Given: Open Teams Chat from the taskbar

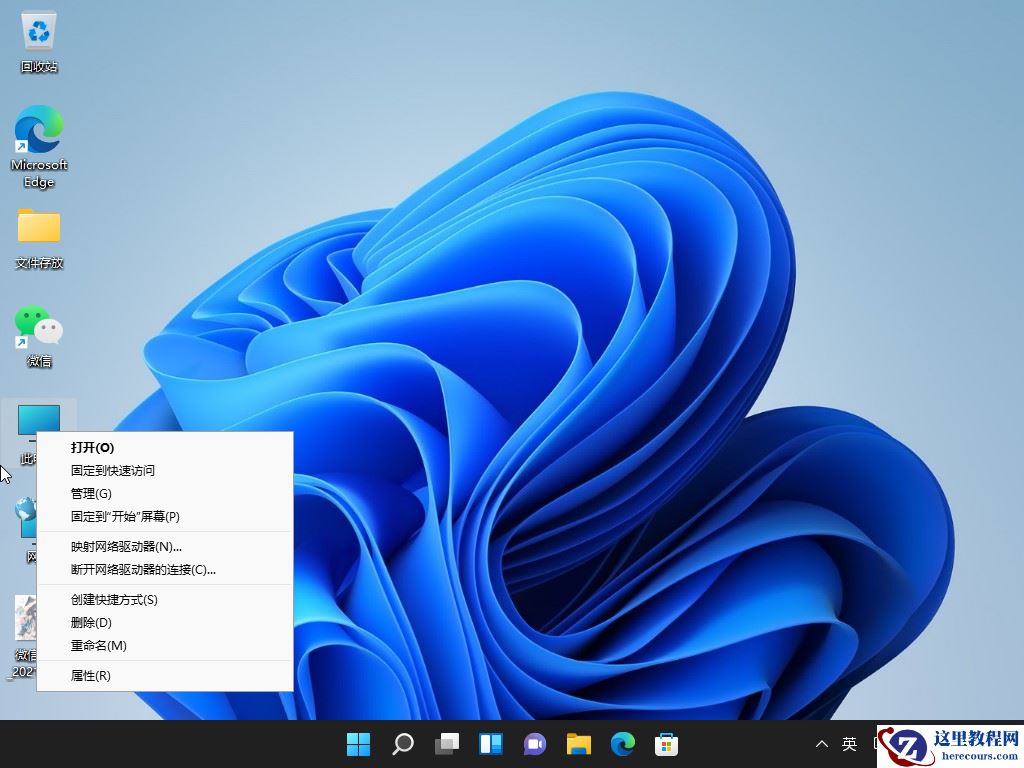Looking at the screenshot, I should (534, 744).
